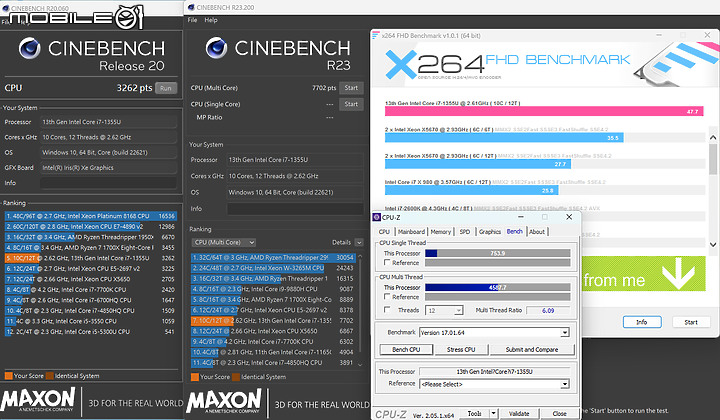Image resolution: width=720 pixels, height=420 pixels.
Task: Switch to the CPU tab in CPU-Z
Action: (384, 232)
